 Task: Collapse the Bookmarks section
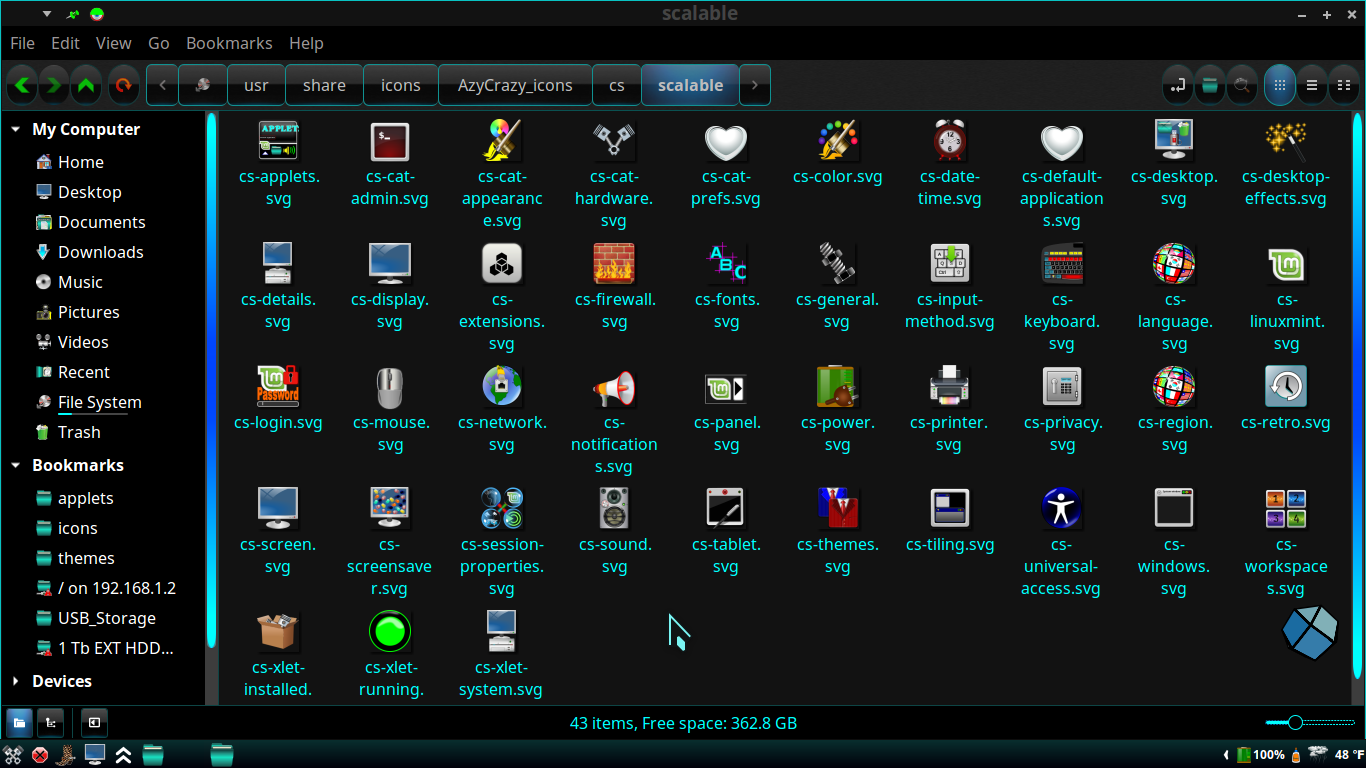coord(15,465)
